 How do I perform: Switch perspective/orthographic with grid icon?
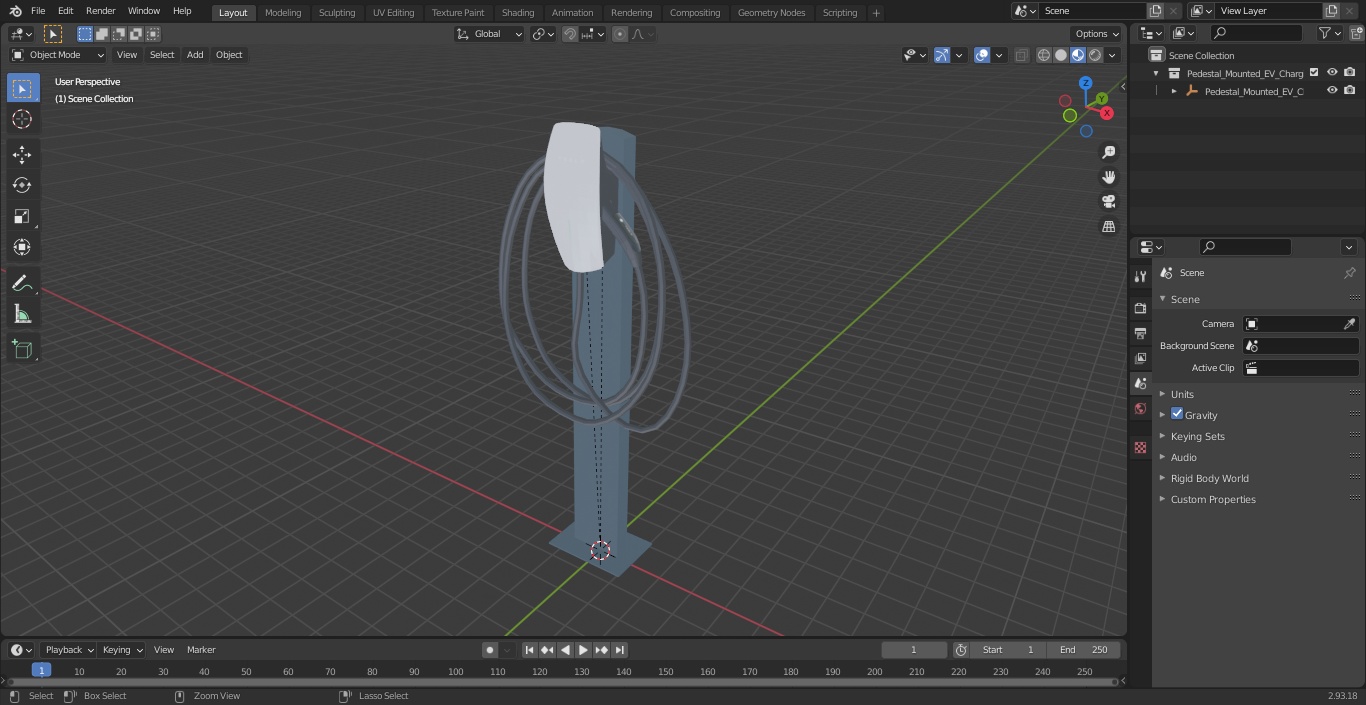[1108, 227]
